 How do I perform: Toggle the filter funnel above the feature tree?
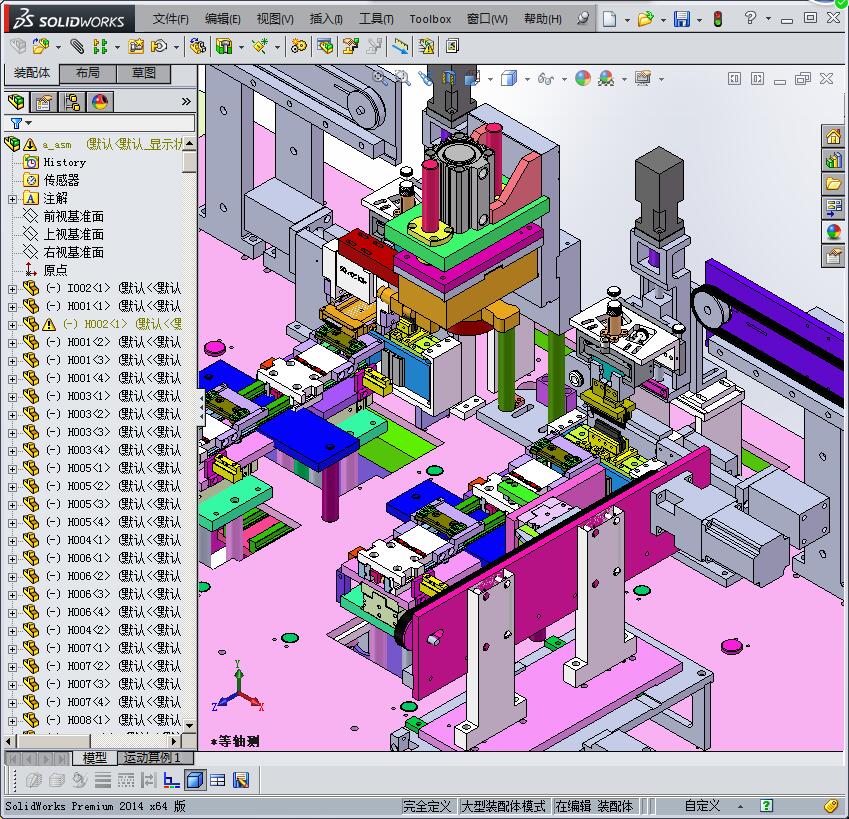pos(15,123)
